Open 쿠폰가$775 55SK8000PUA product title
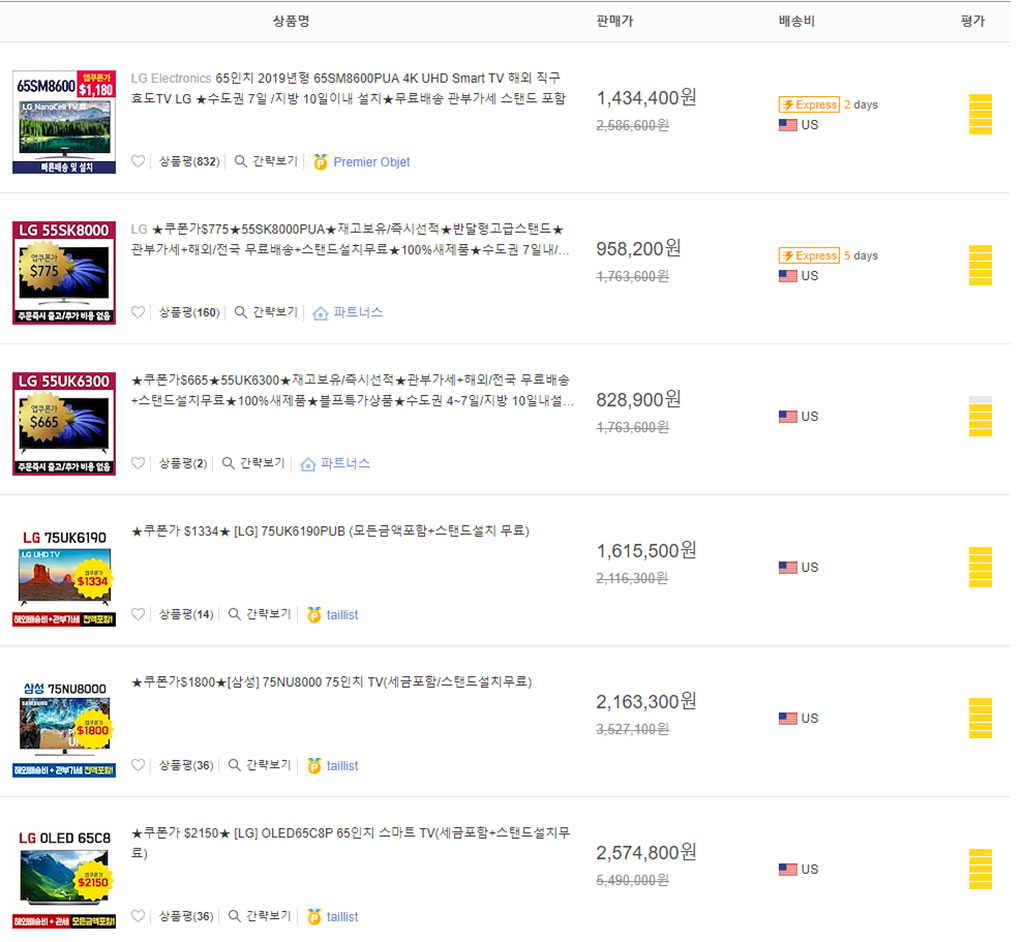The width and height of the screenshot is (1024, 942). (x=350, y=239)
